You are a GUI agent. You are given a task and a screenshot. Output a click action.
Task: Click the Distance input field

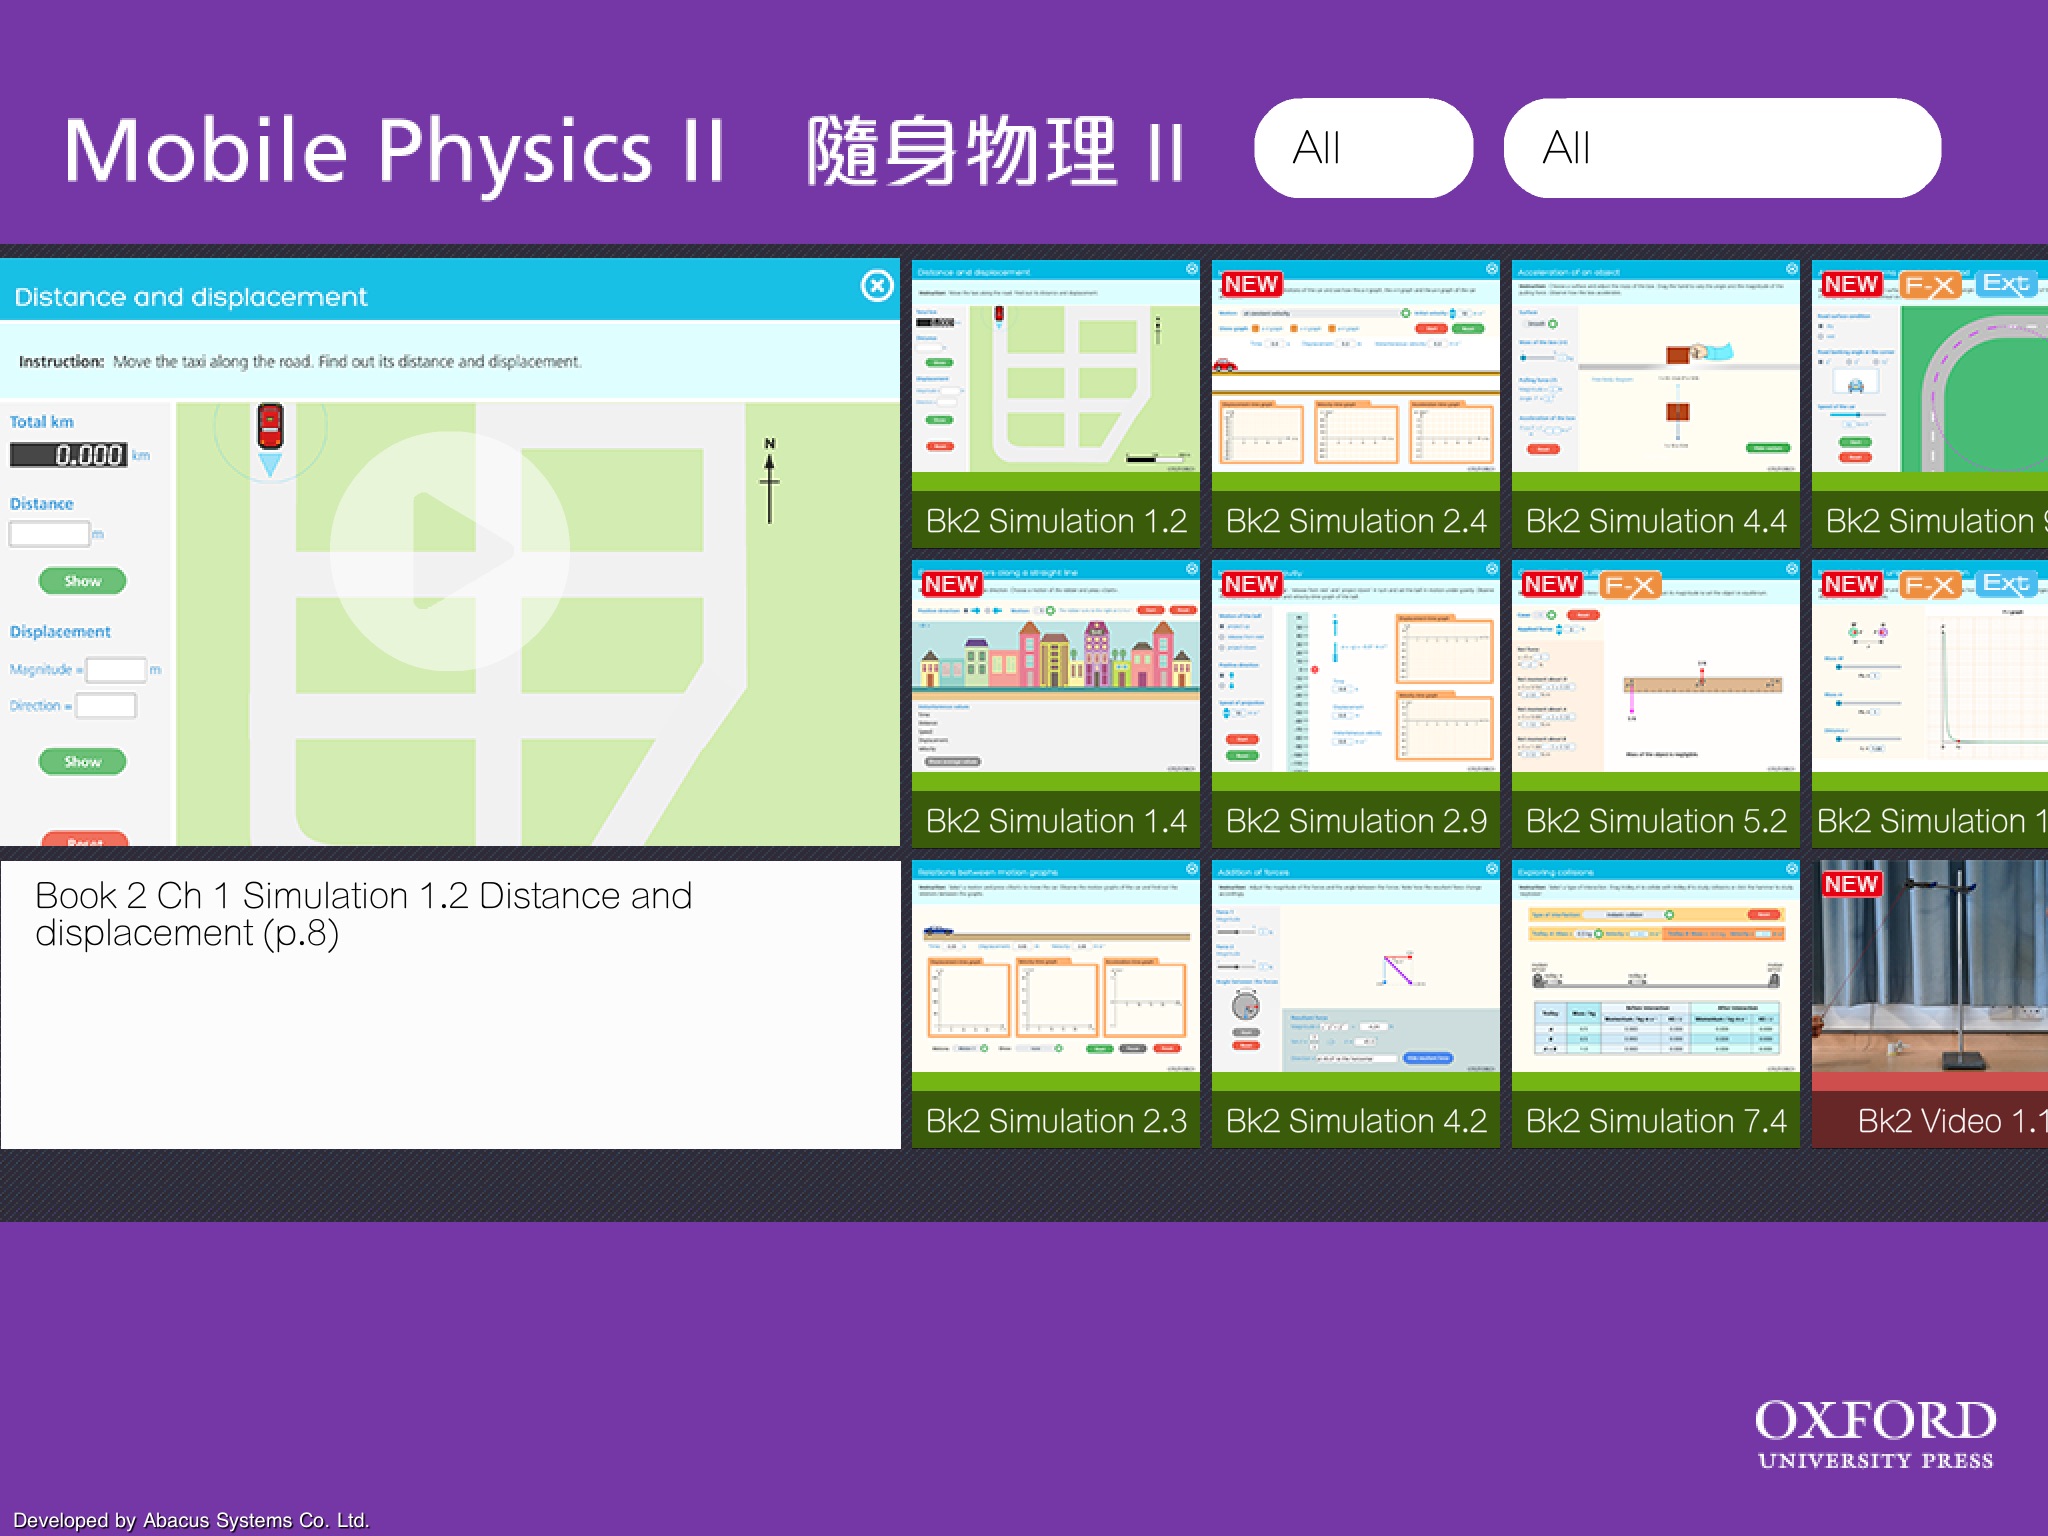[x=49, y=535]
